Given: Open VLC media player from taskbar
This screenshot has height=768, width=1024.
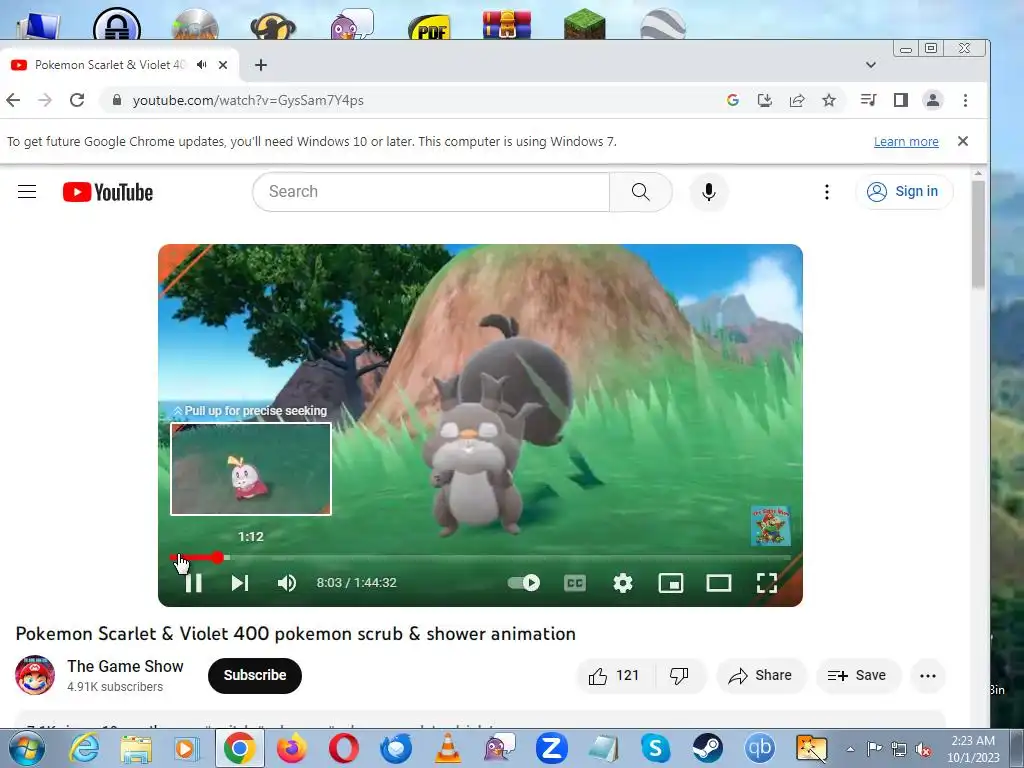Looking at the screenshot, I should (x=447, y=748).
